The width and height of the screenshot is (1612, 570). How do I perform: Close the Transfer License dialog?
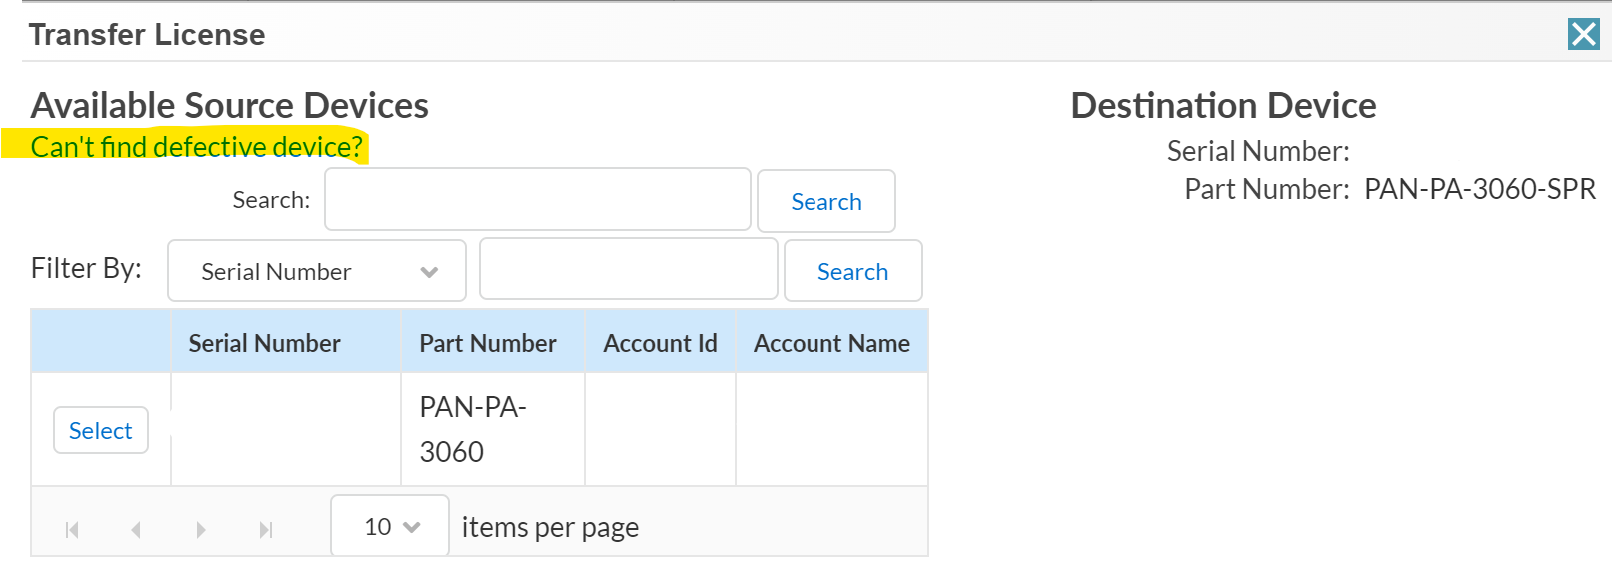(1583, 34)
